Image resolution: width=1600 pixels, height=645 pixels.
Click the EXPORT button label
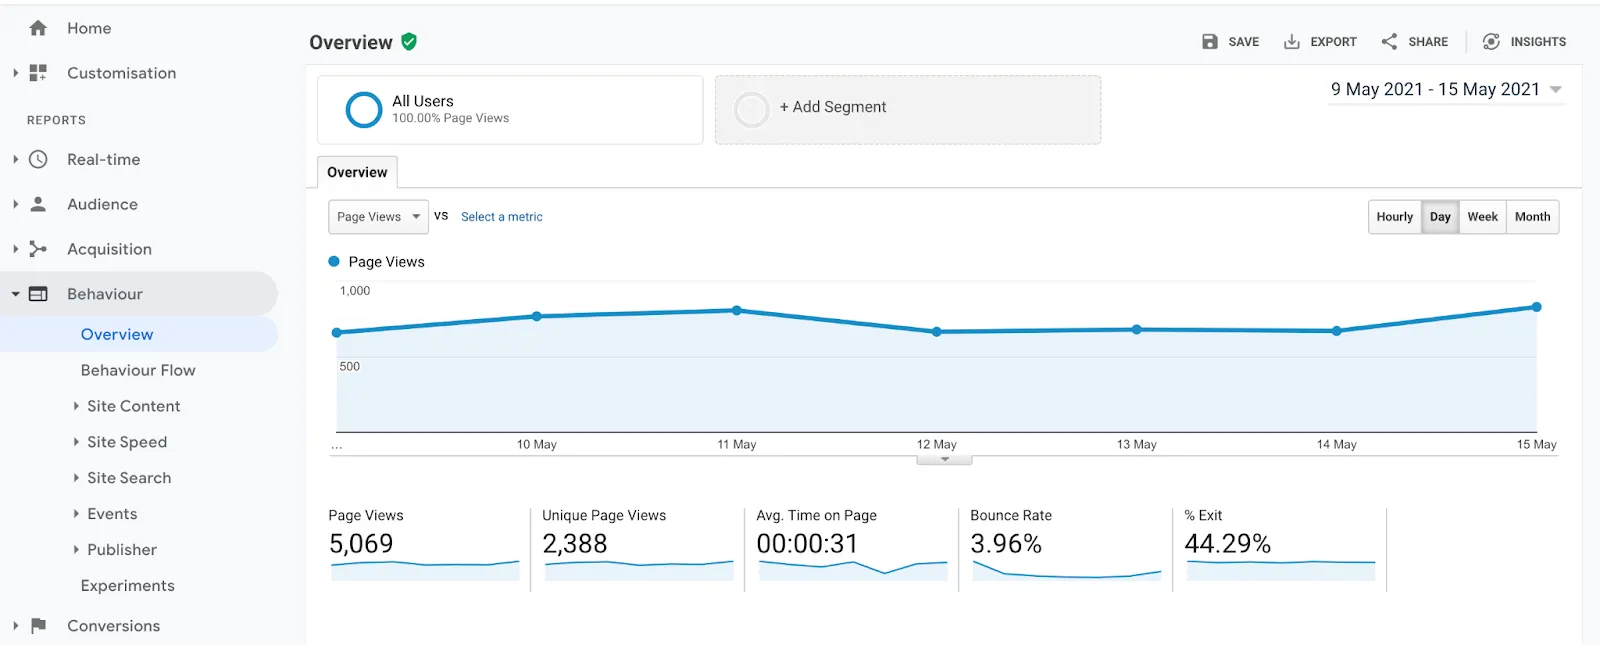coord(1333,42)
